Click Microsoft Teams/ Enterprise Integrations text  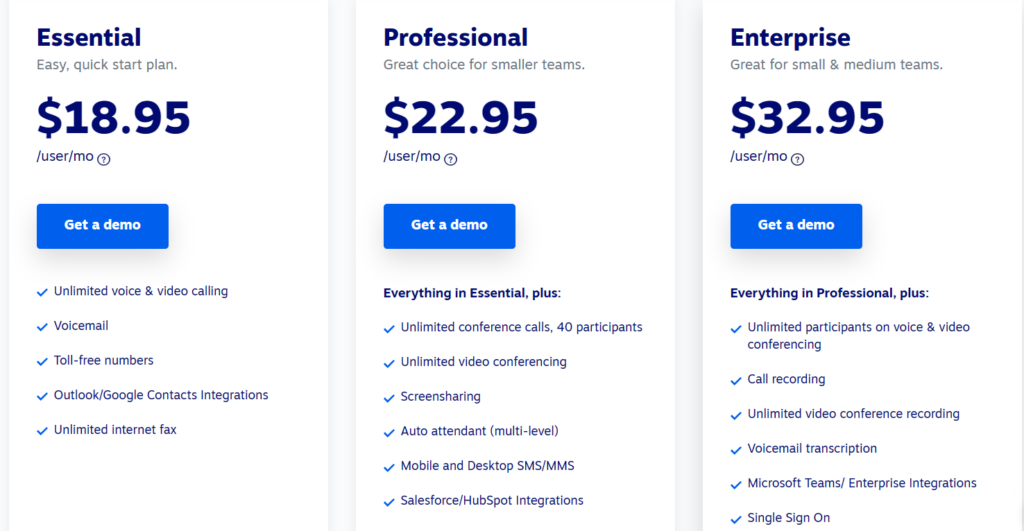coord(862,483)
